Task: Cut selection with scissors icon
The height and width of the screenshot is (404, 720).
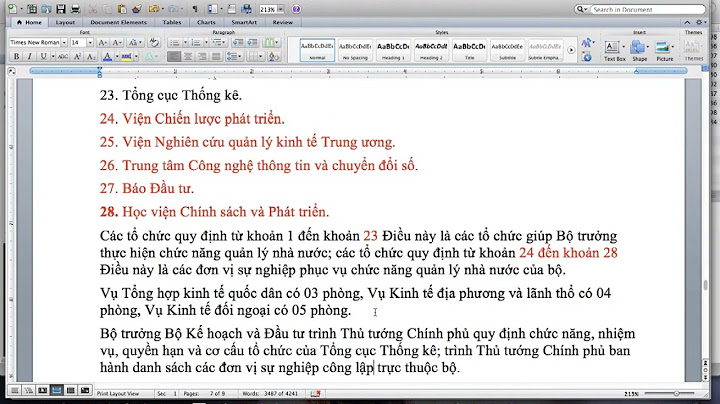Action: click(x=92, y=9)
